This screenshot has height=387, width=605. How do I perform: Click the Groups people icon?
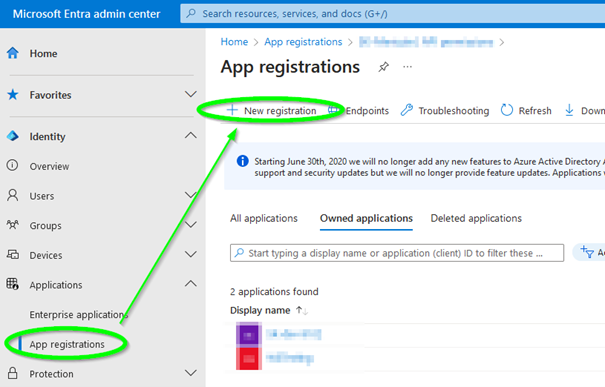pos(12,225)
